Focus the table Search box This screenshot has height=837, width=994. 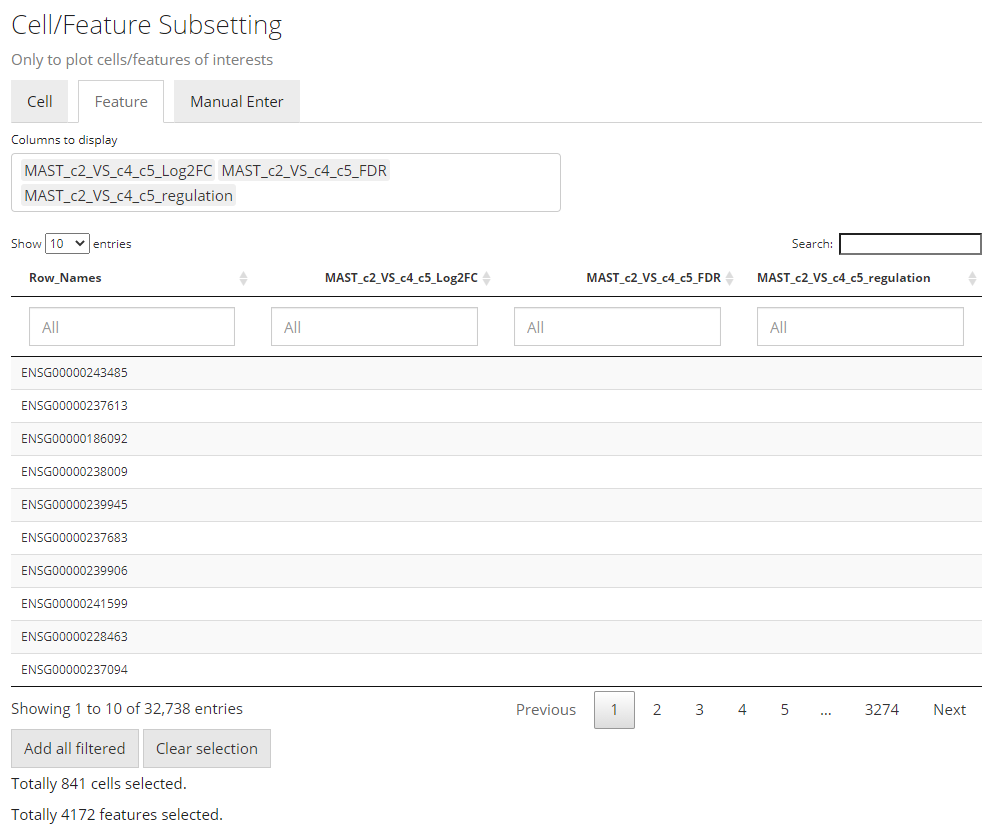coord(909,244)
